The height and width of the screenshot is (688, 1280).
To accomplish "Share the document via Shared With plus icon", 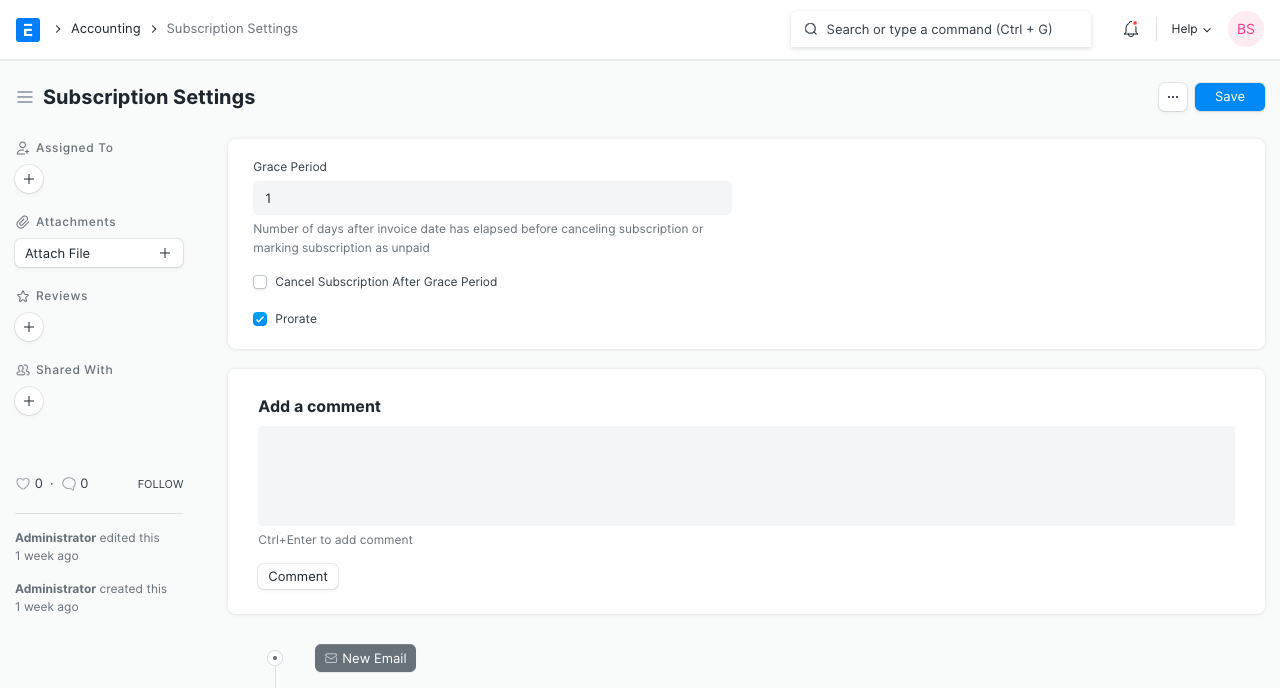I will point(28,401).
